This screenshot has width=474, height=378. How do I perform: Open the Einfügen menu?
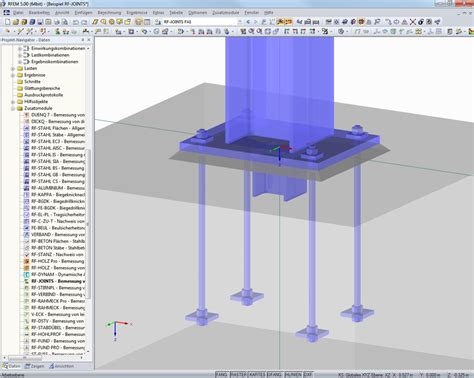[83, 13]
